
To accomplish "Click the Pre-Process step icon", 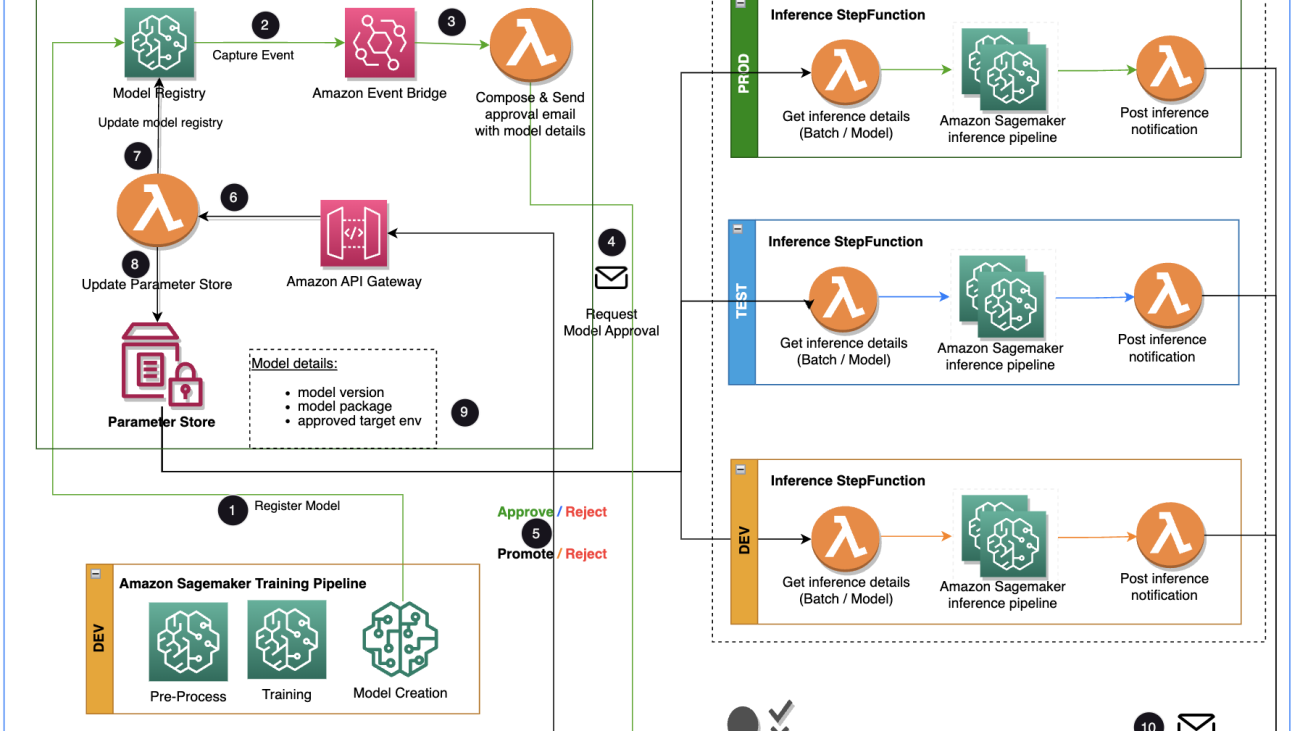I will (x=188, y=641).
